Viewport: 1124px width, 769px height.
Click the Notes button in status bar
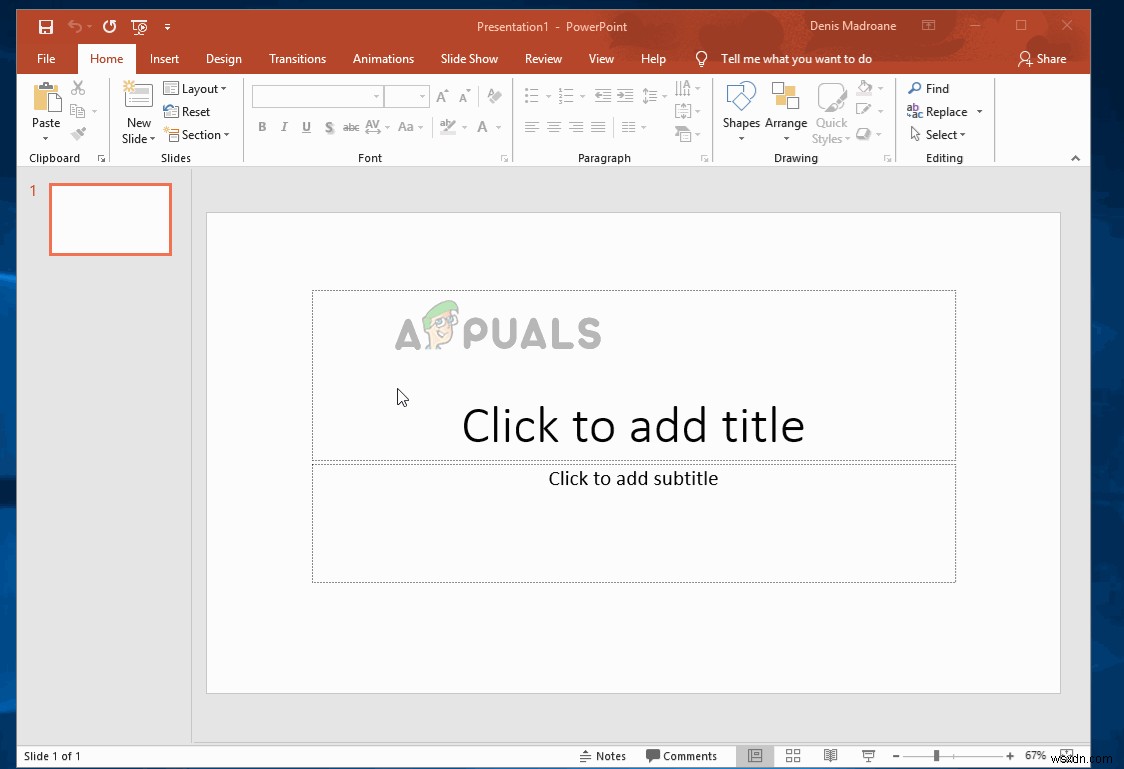tap(603, 755)
